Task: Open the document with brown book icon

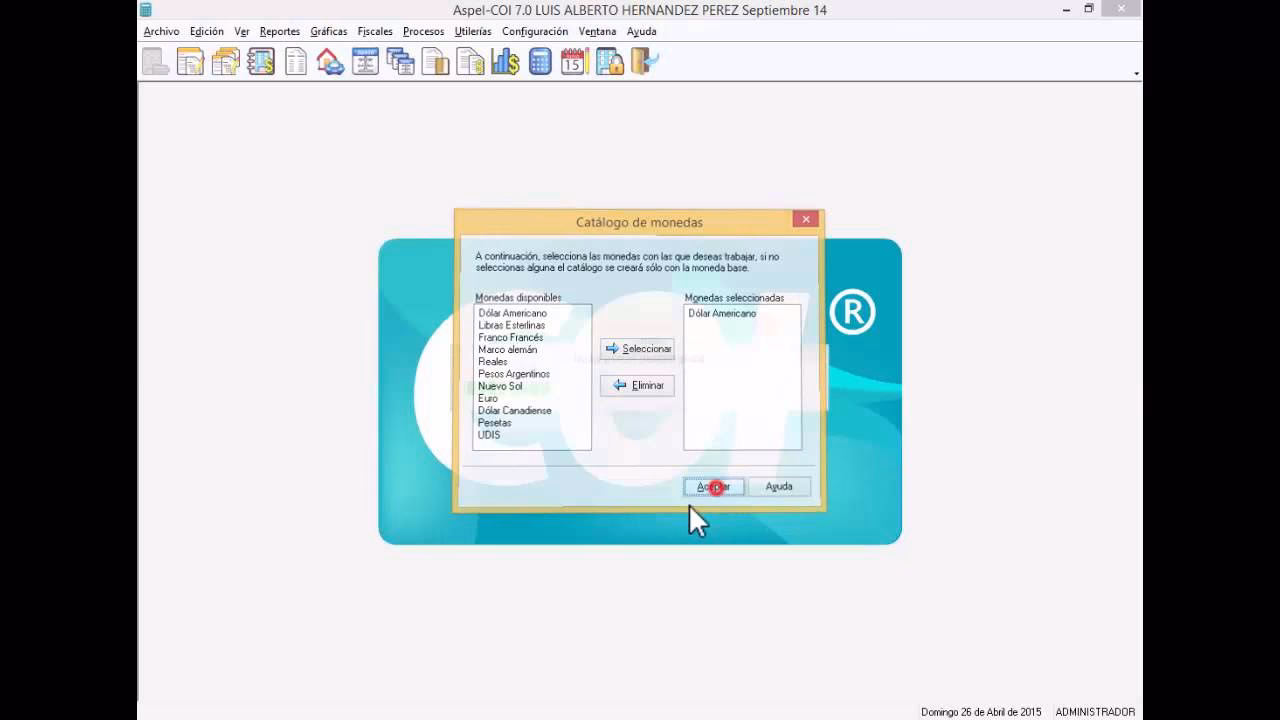Action: 435,62
